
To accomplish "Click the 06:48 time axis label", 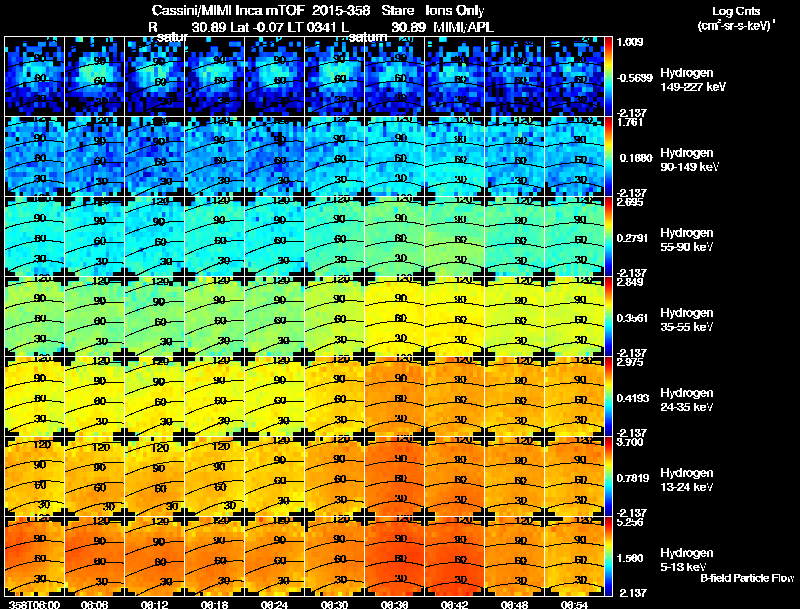I will [x=514, y=604].
